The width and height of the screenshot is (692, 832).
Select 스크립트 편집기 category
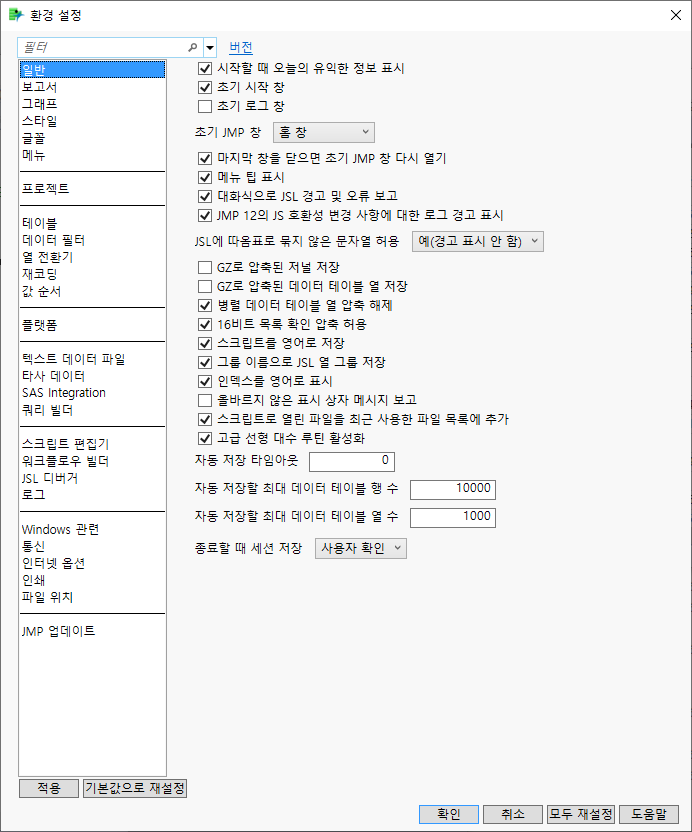[x=92, y=444]
